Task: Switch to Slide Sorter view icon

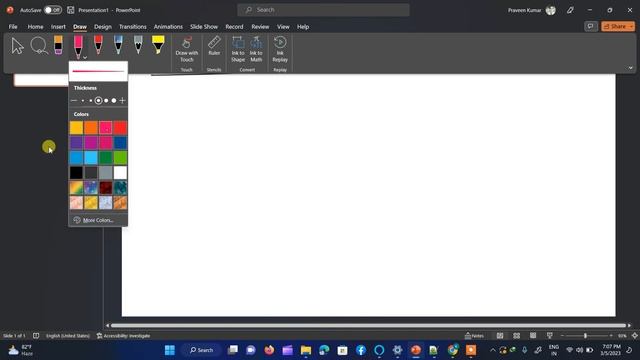Action: coord(517,336)
